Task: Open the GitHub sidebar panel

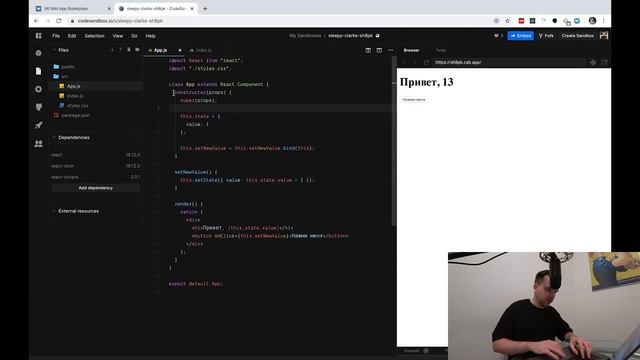Action: pos(38,107)
